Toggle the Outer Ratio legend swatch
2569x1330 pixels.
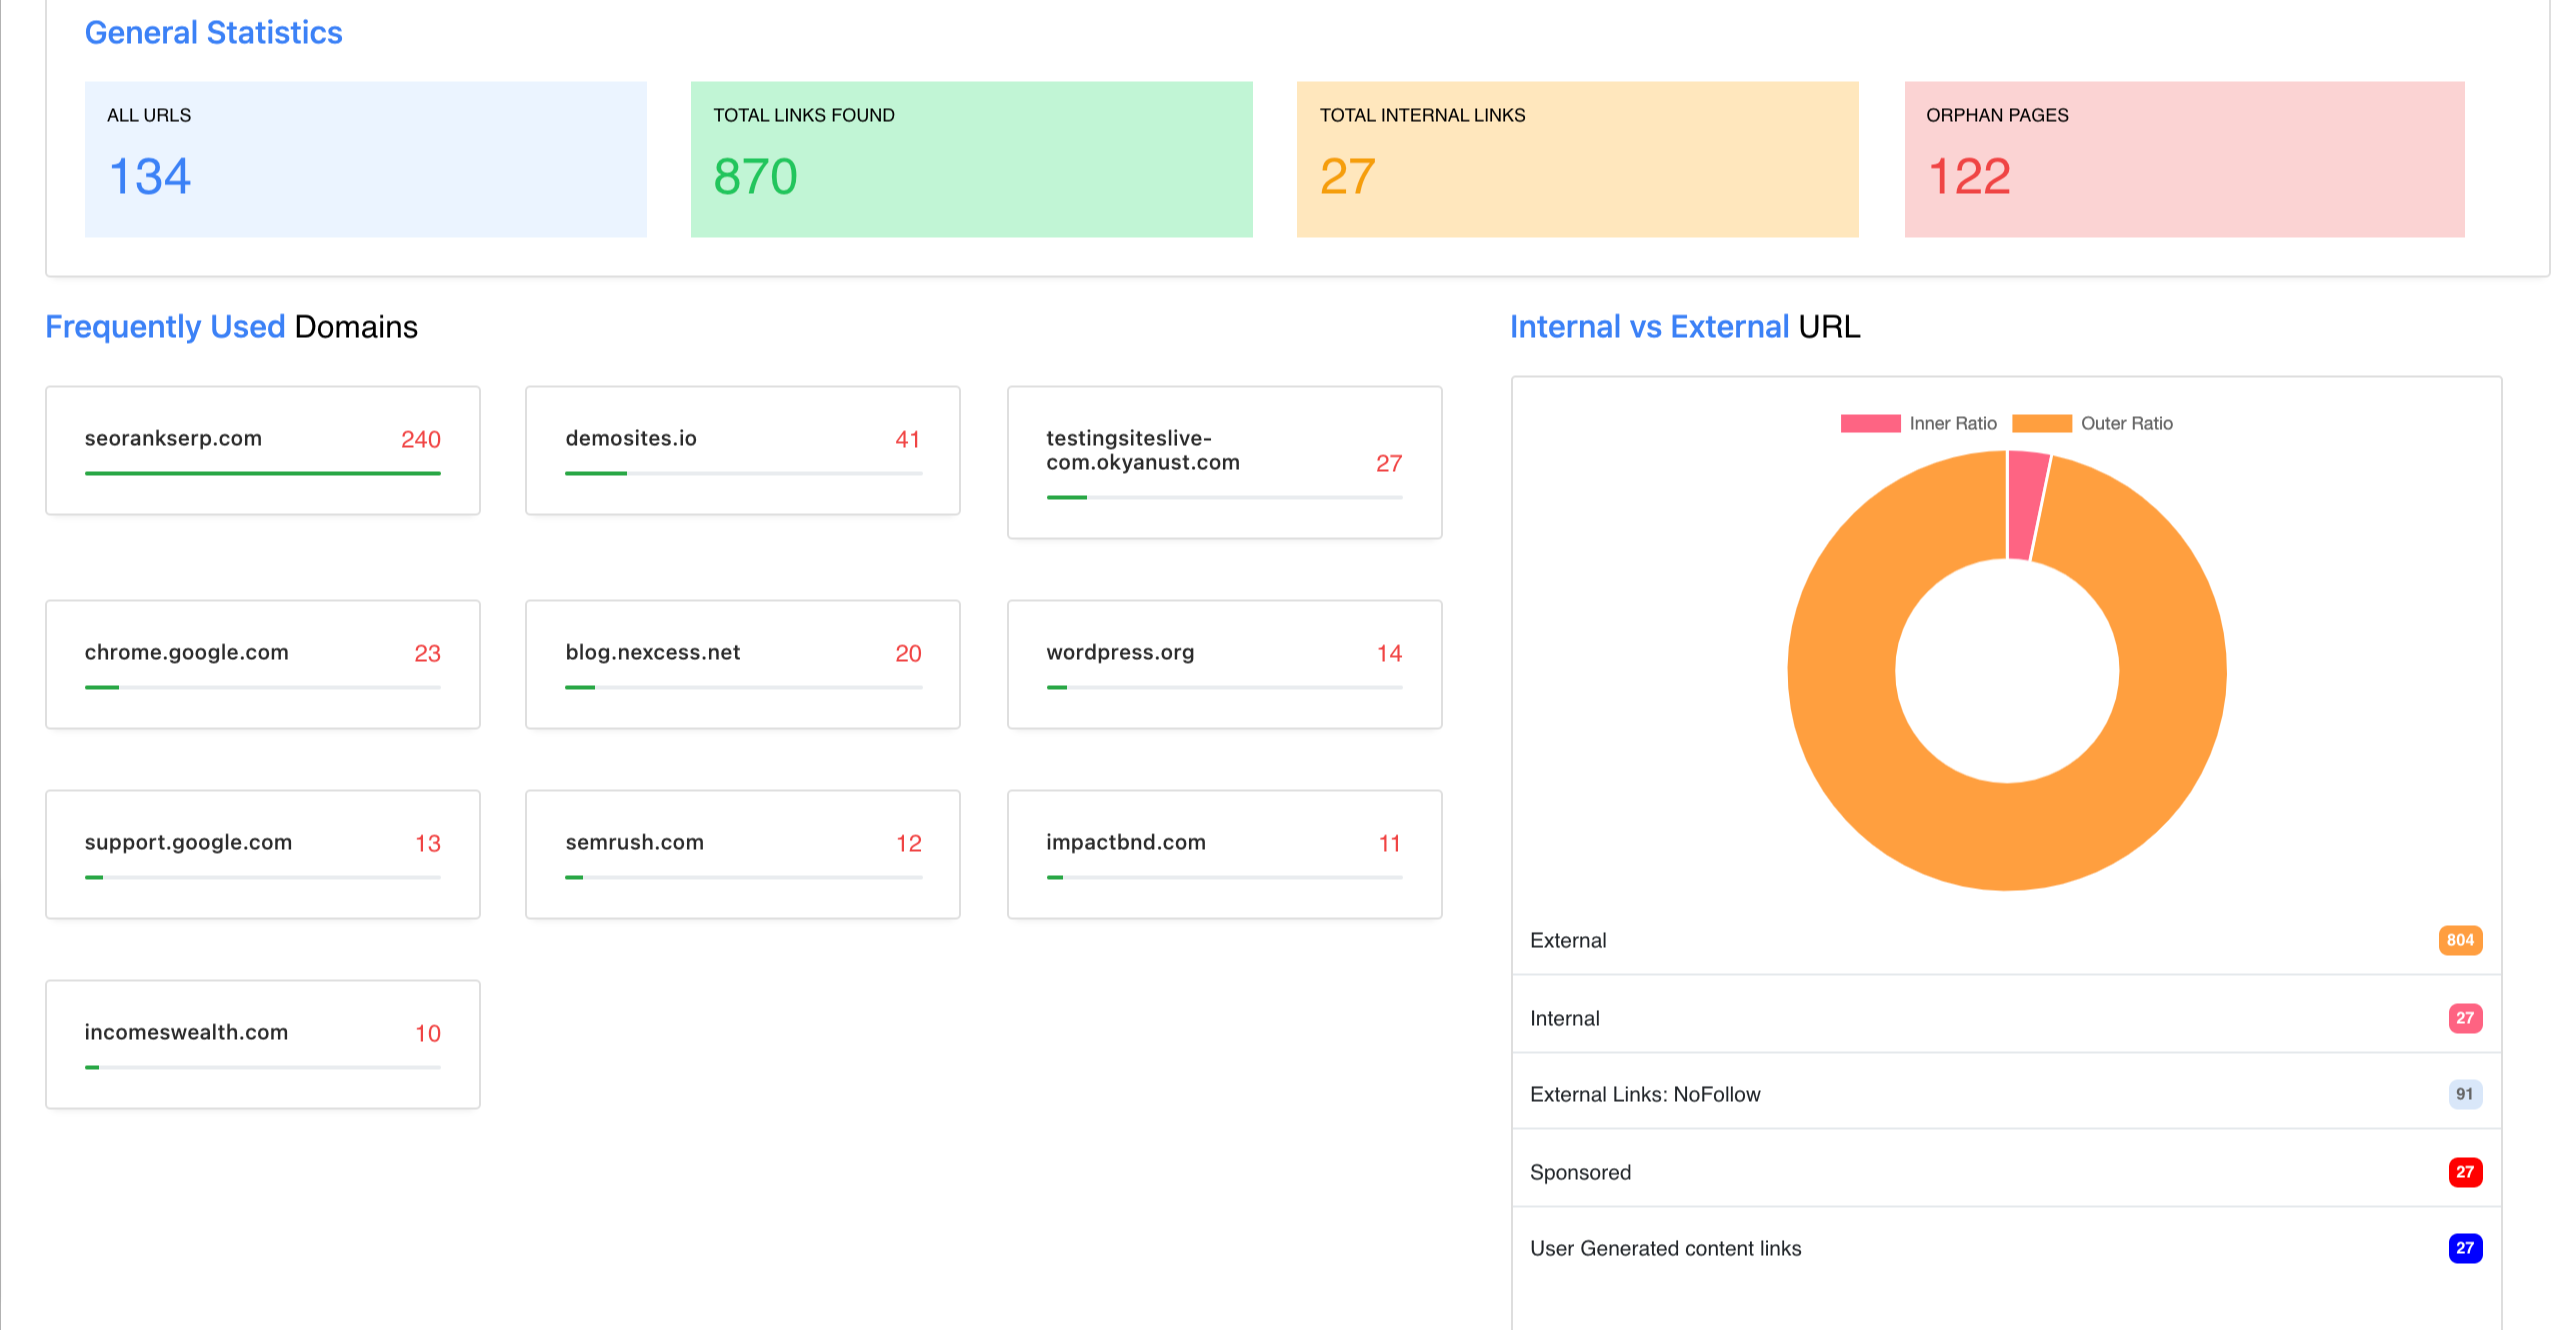tap(2041, 423)
